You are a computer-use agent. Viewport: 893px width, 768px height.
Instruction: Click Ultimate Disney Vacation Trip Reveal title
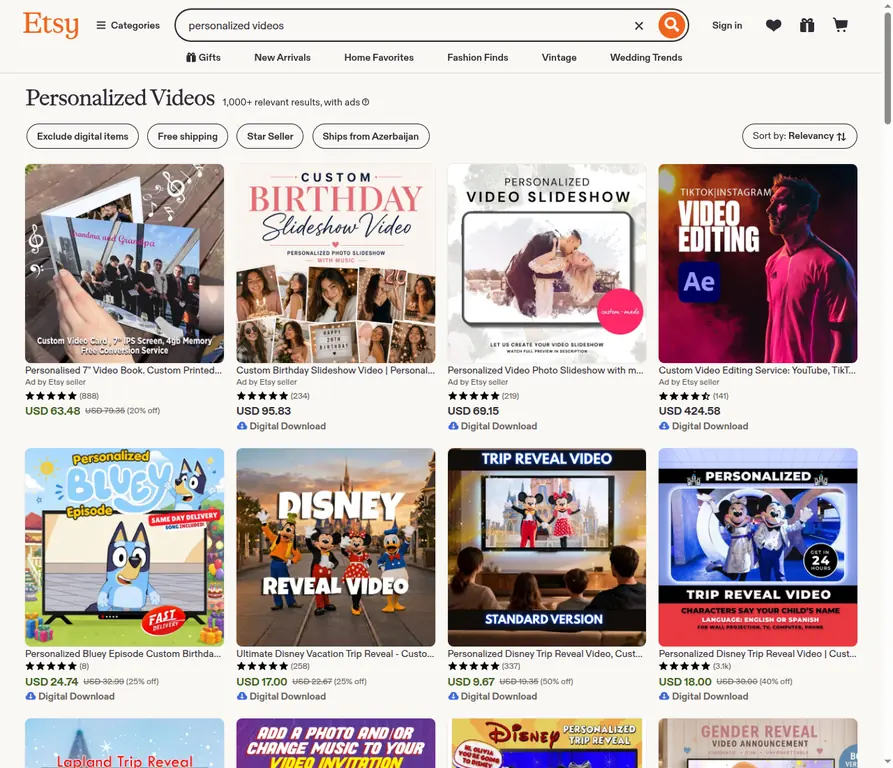(x=335, y=654)
